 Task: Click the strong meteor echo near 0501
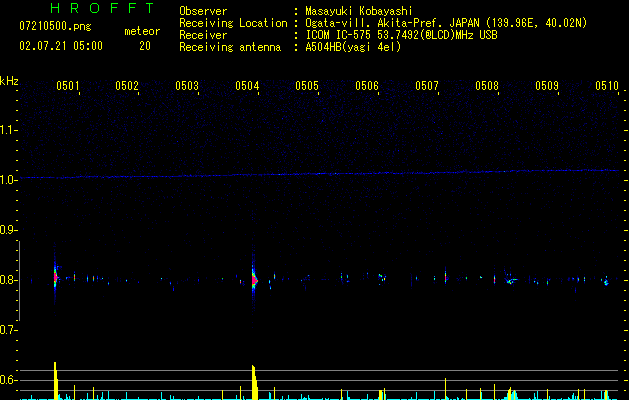55,277
